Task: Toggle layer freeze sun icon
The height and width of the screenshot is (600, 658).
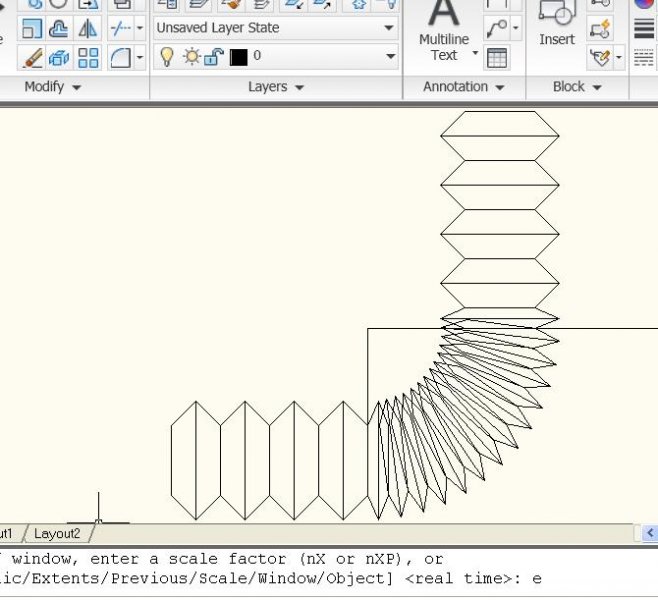Action: pos(190,57)
